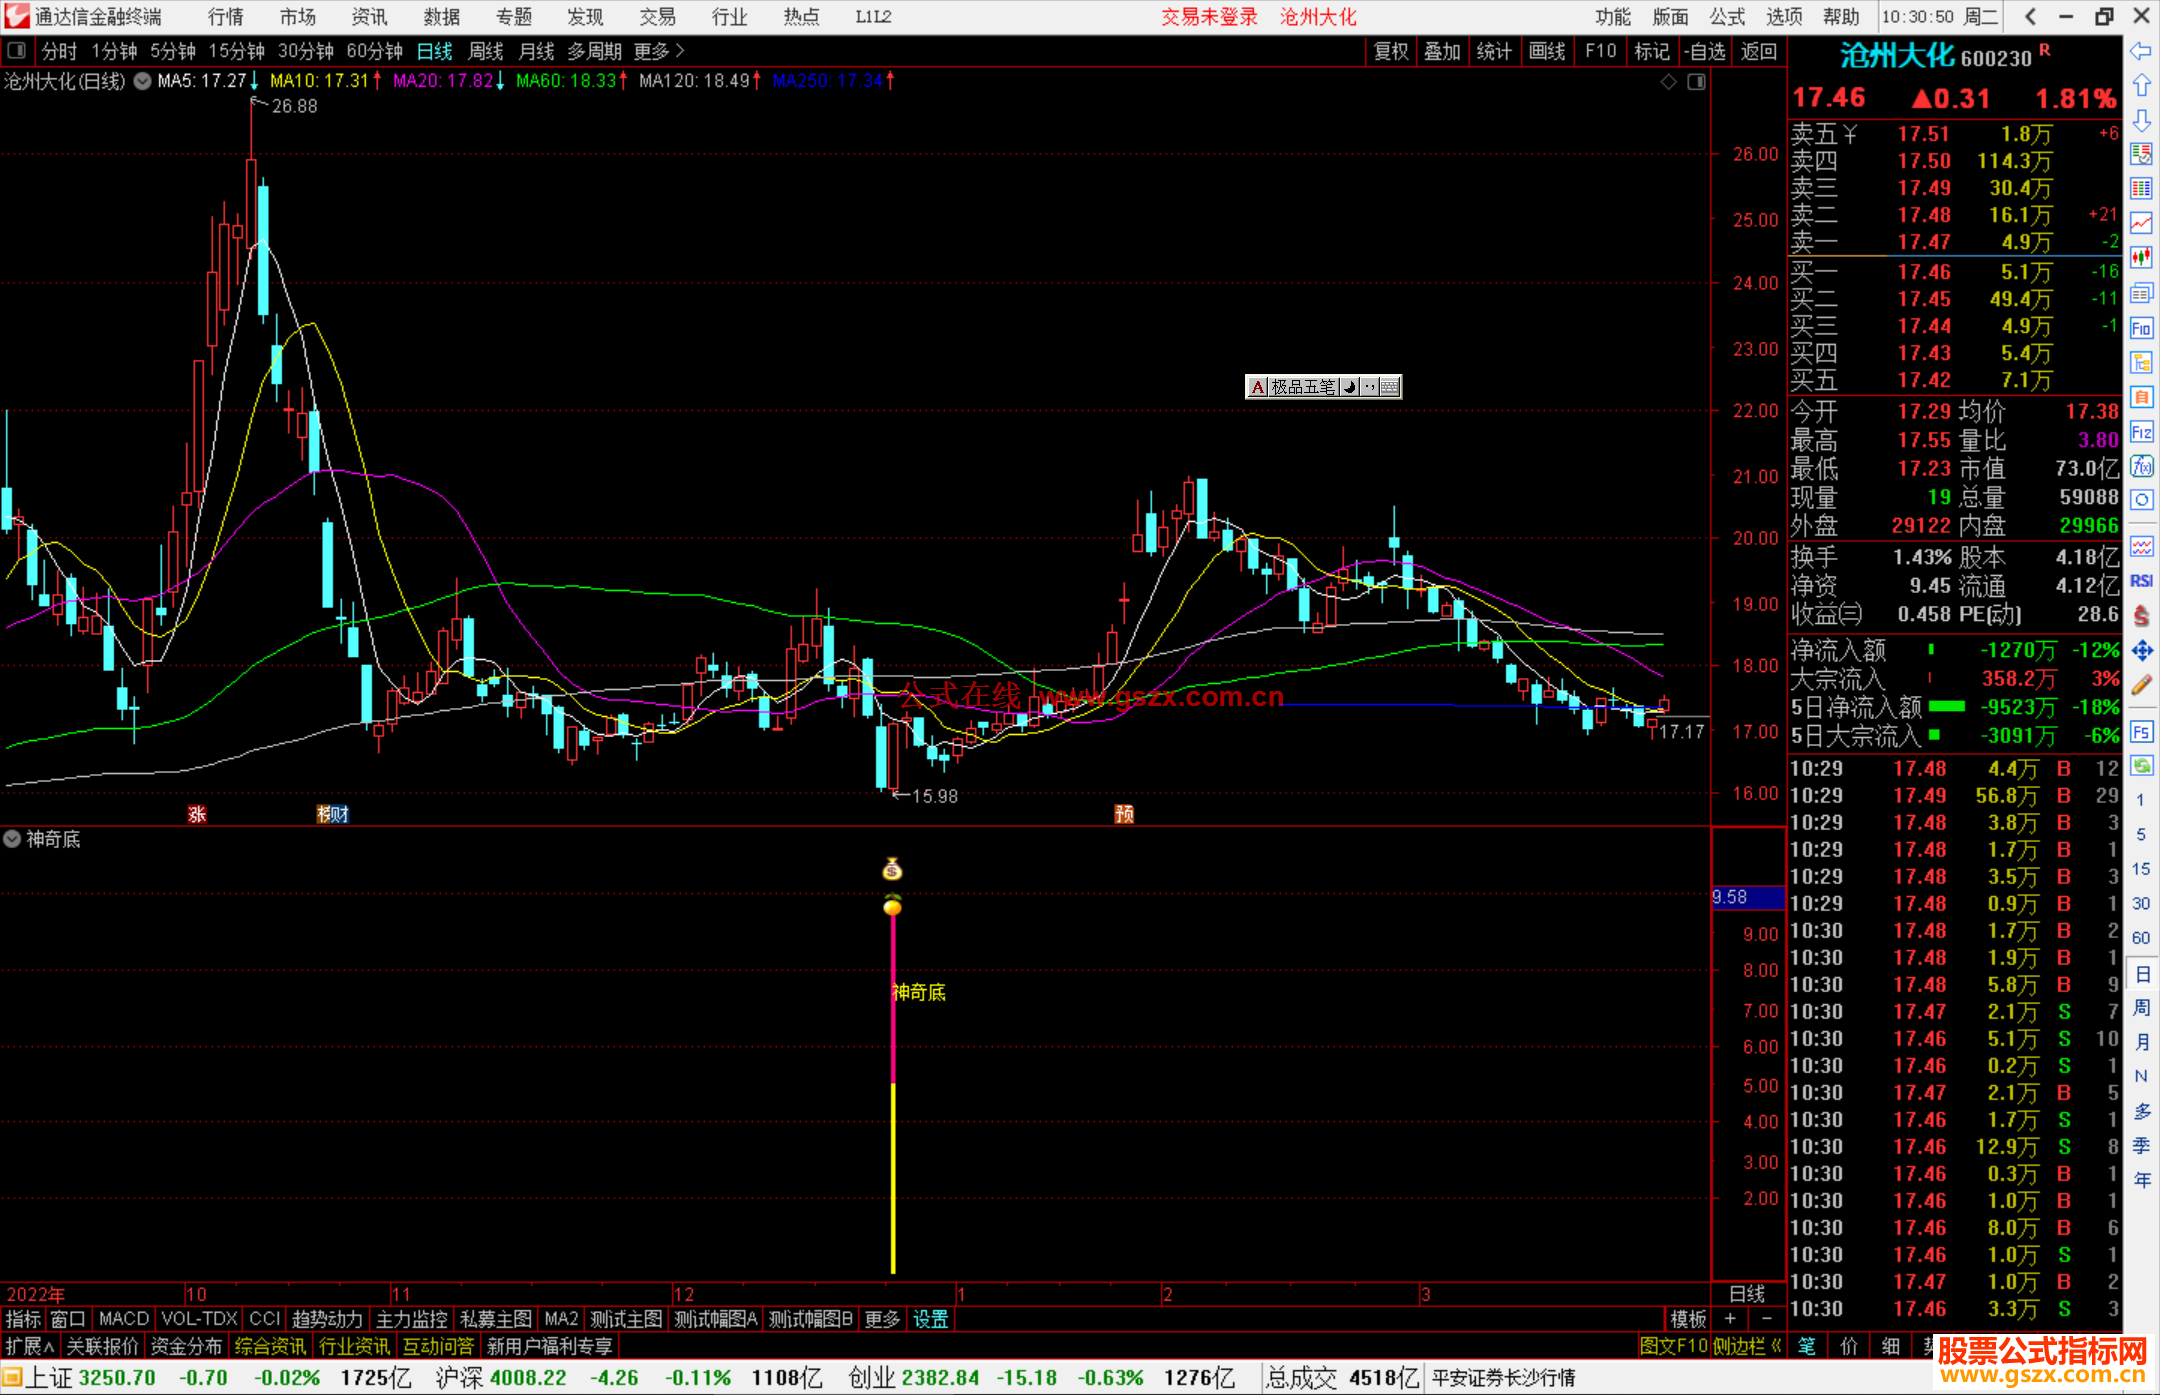Click the 日线 label beside the time axis
The height and width of the screenshot is (1395, 2160).
[1747, 1294]
